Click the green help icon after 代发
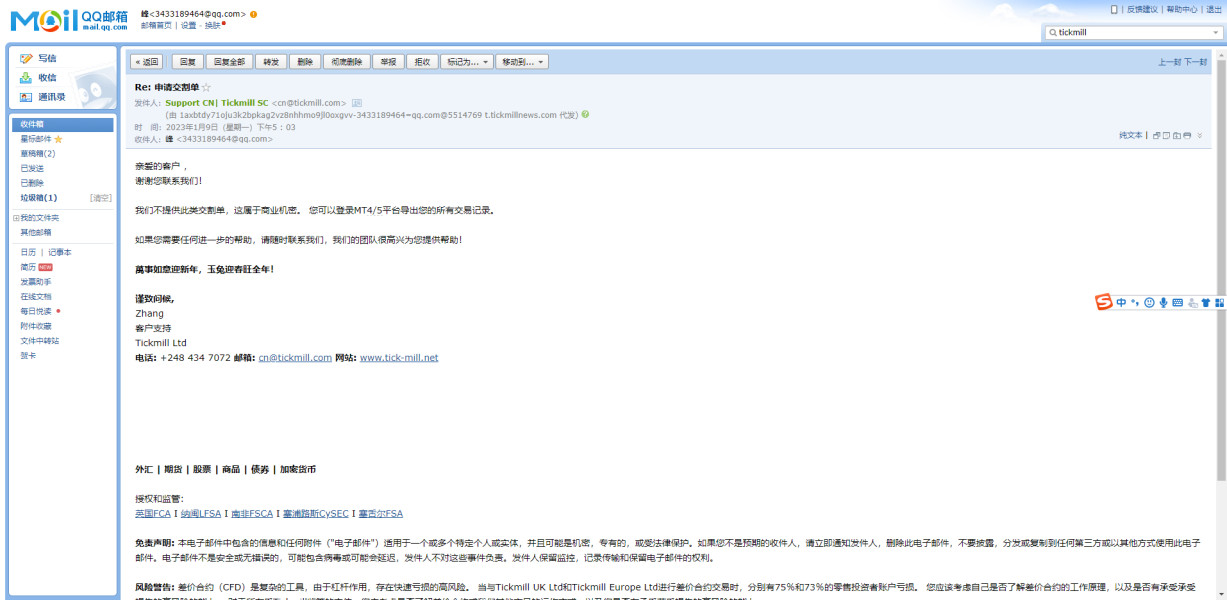This screenshot has width=1227, height=600. click(585, 114)
